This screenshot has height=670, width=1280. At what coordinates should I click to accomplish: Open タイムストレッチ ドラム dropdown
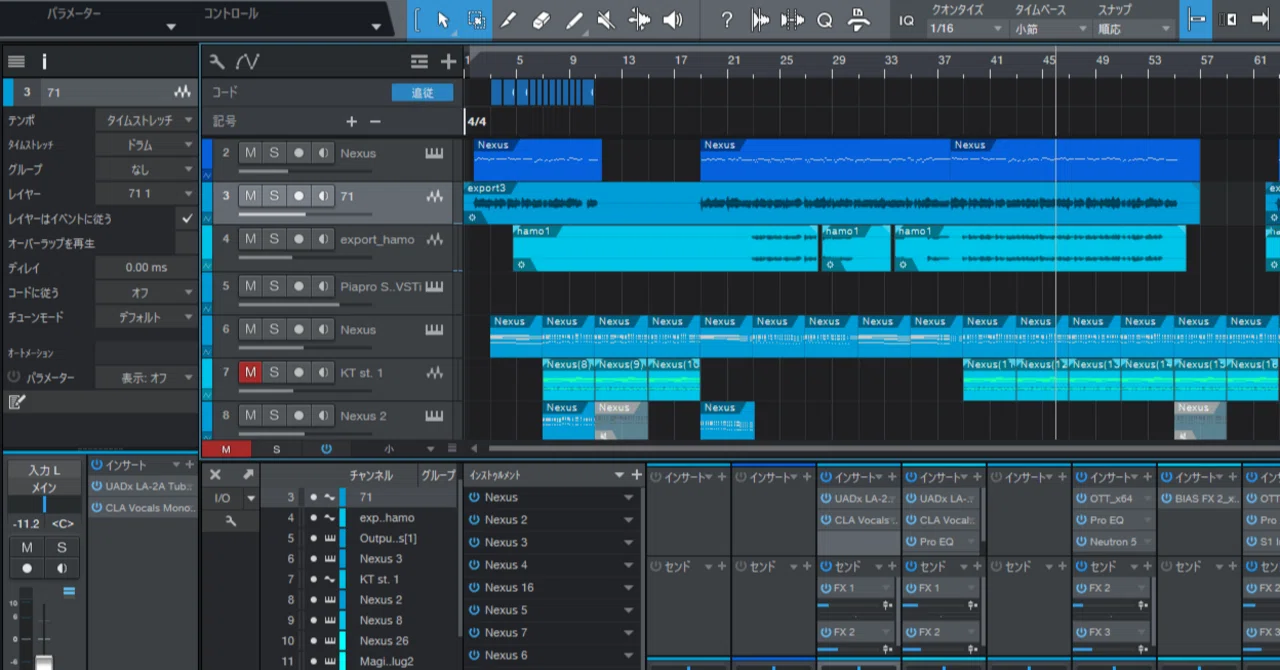click(x=146, y=145)
